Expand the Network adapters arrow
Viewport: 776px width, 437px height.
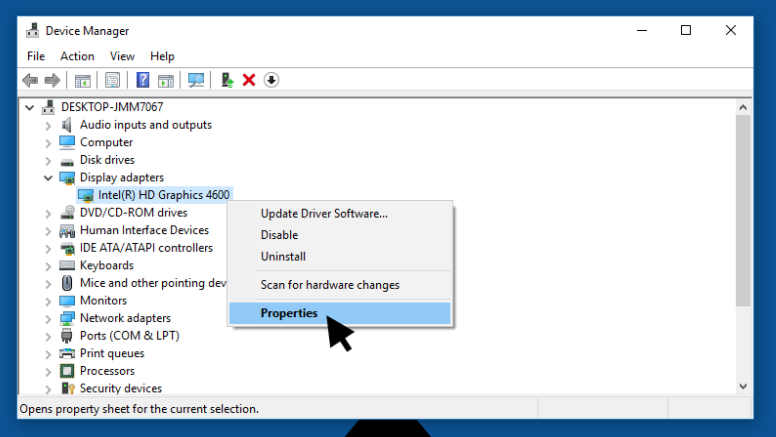(48, 319)
